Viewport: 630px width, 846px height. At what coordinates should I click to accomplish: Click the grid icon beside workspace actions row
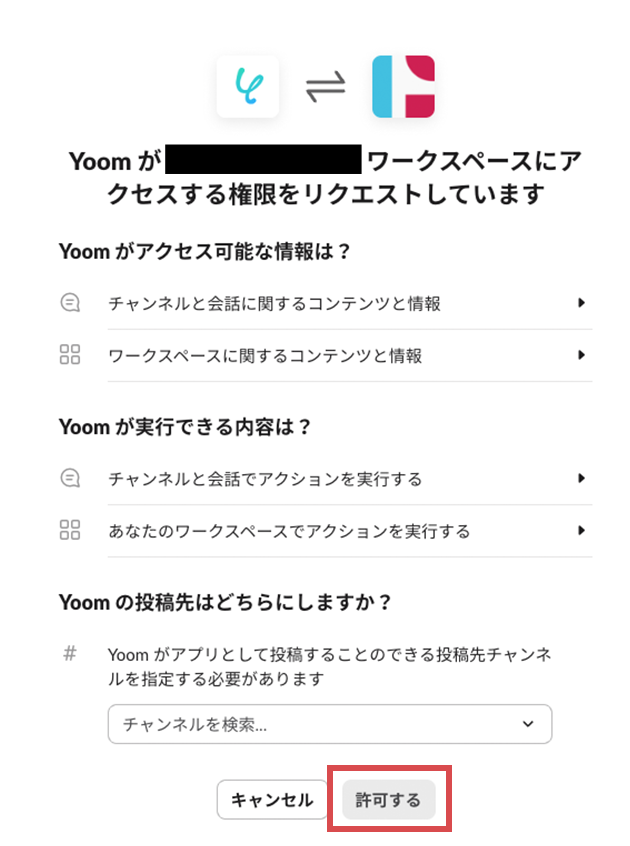click(x=69, y=530)
